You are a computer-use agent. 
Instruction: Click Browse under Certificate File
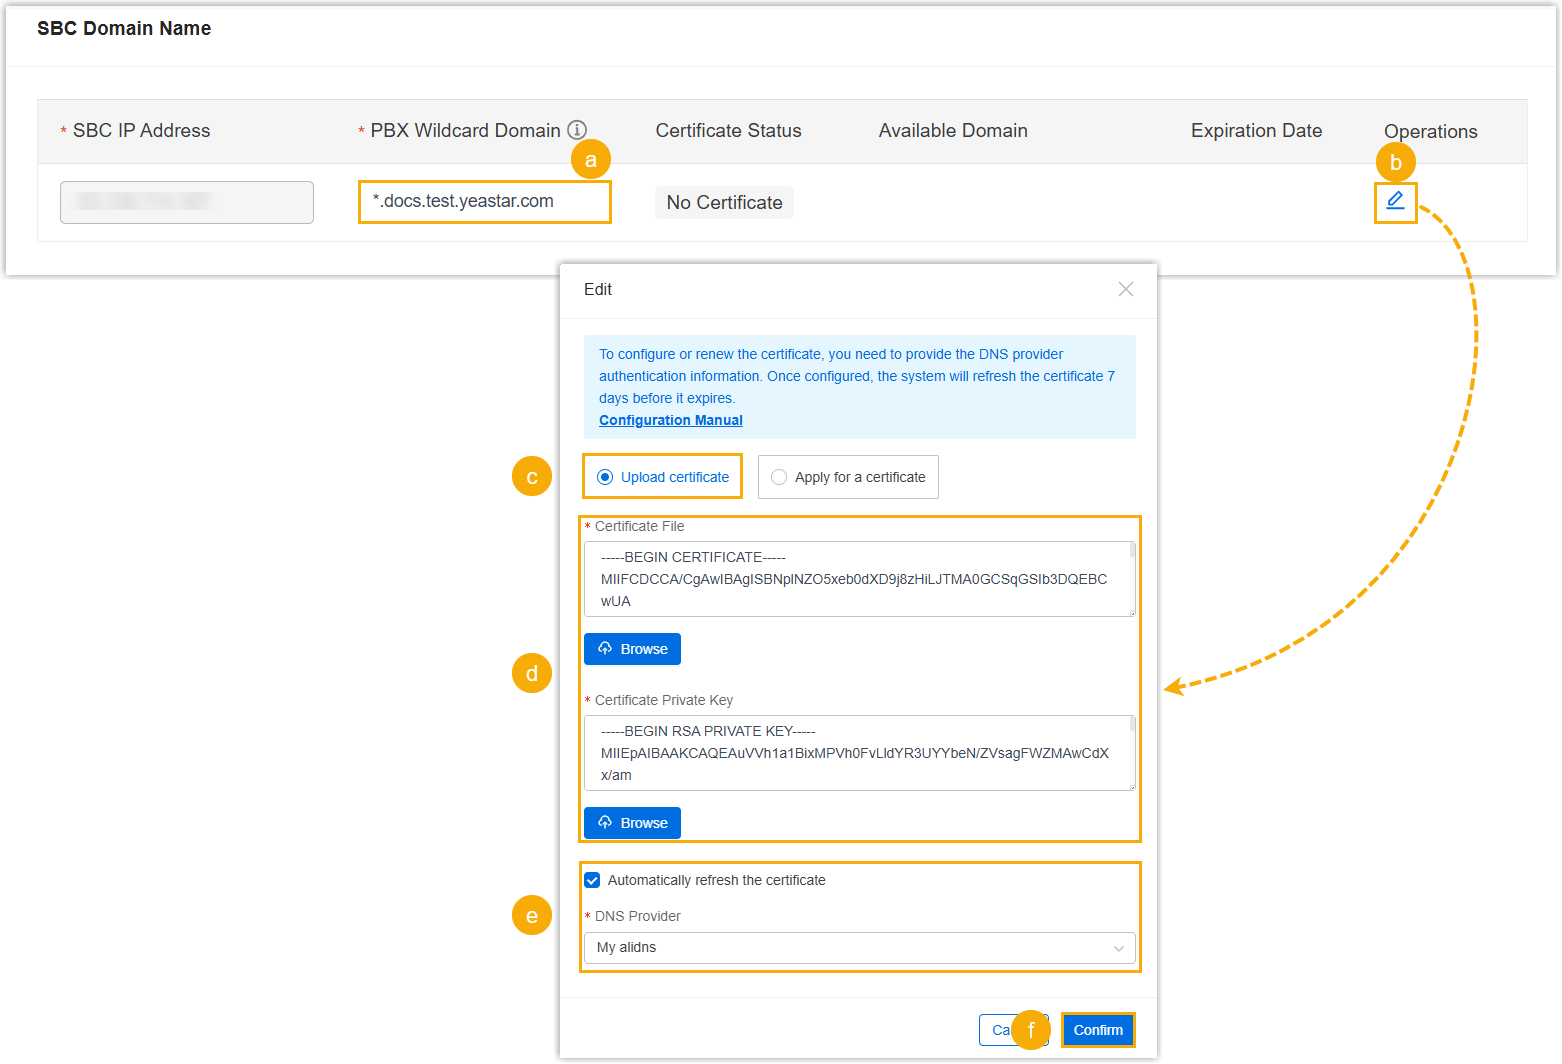(632, 649)
